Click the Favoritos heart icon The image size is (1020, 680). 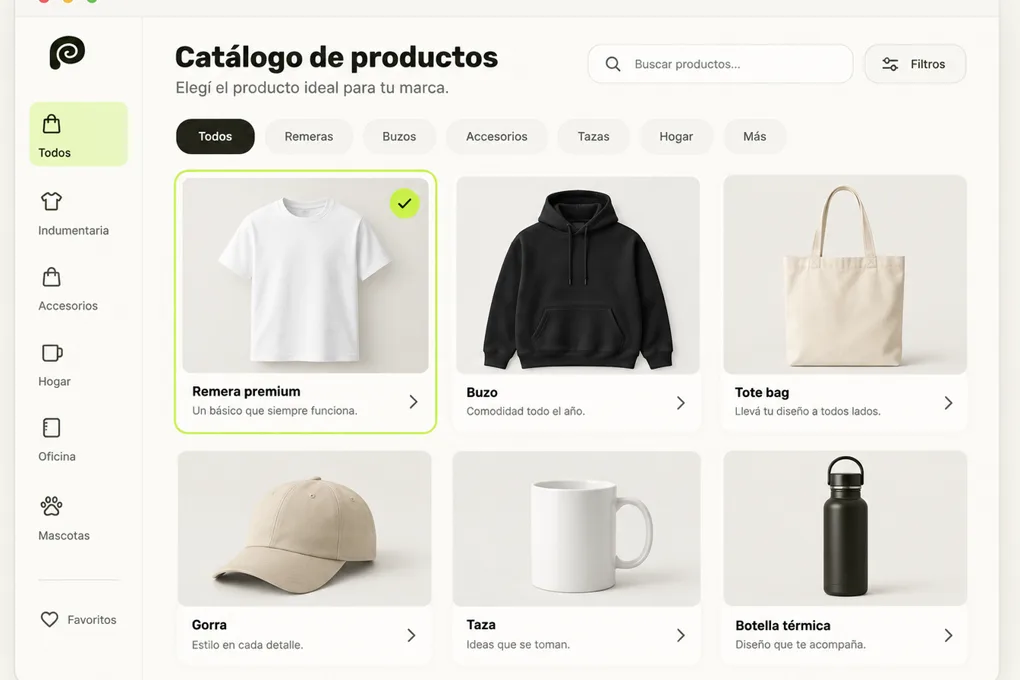(49, 619)
